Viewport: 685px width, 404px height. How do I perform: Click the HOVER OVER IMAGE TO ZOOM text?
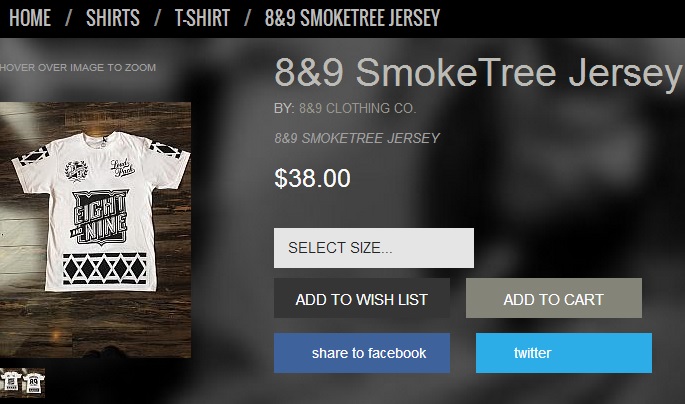pyautogui.click(x=78, y=68)
